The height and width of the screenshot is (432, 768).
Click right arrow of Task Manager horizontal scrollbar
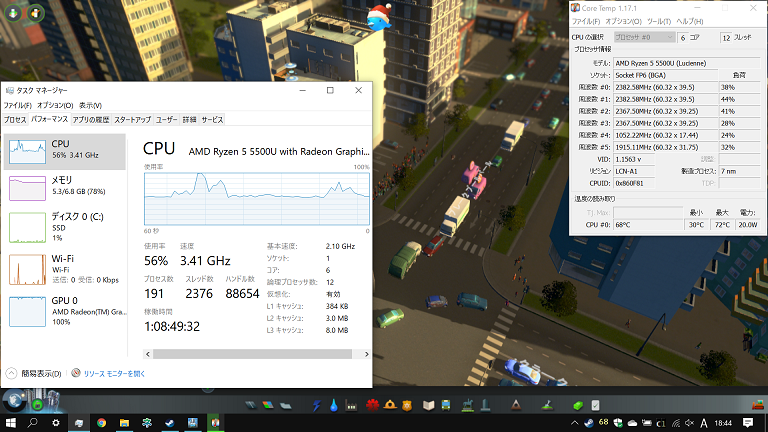[x=366, y=354]
